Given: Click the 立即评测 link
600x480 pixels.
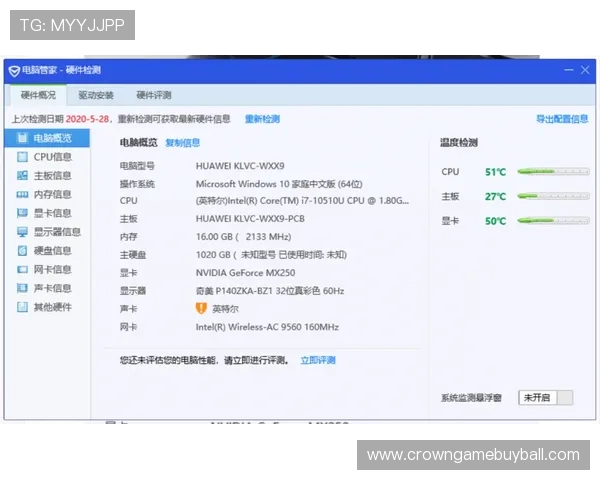Looking at the screenshot, I should (318, 360).
